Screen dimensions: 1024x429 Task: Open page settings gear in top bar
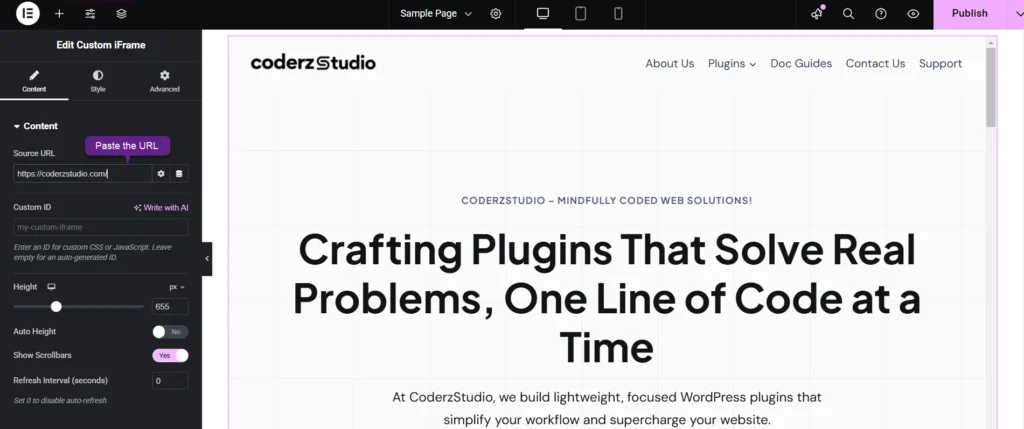pos(496,14)
